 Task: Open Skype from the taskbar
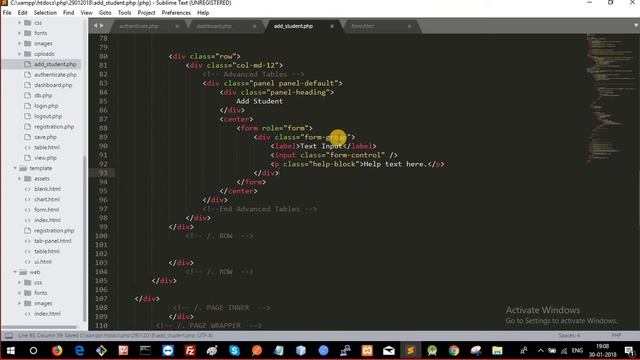[x=234, y=351]
